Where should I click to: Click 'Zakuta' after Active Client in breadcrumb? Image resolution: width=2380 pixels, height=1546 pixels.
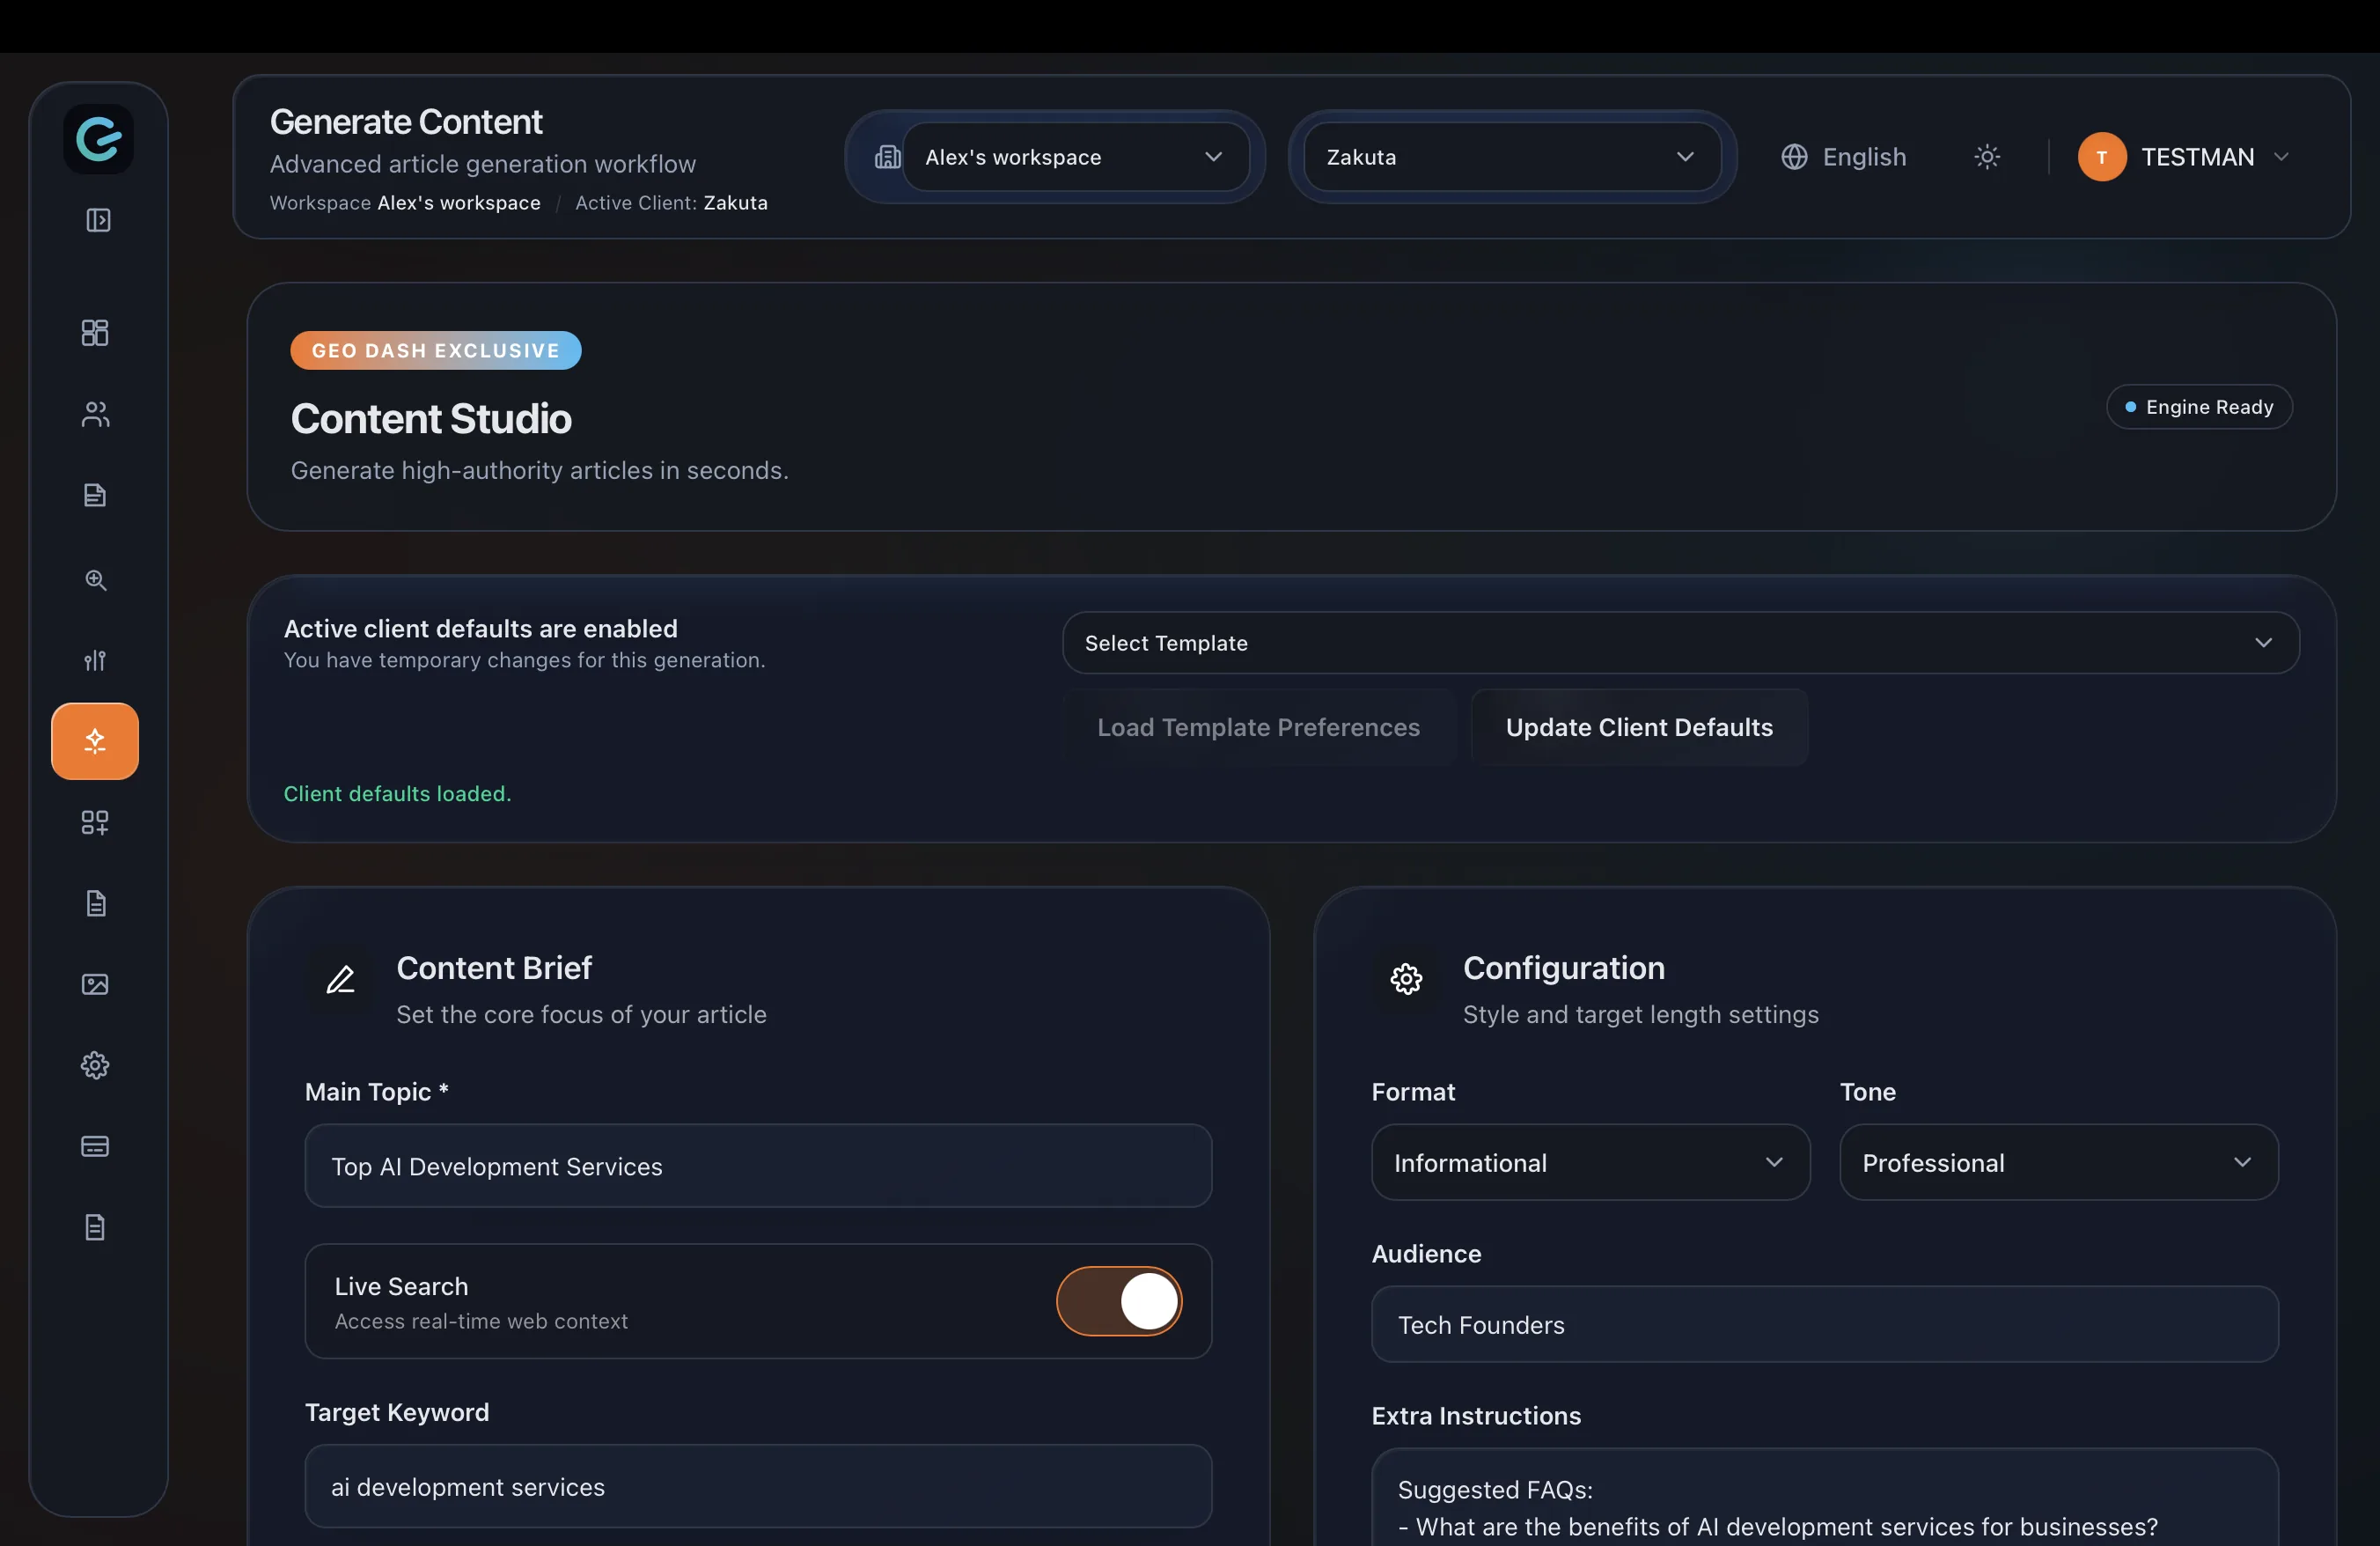pyautogui.click(x=735, y=203)
